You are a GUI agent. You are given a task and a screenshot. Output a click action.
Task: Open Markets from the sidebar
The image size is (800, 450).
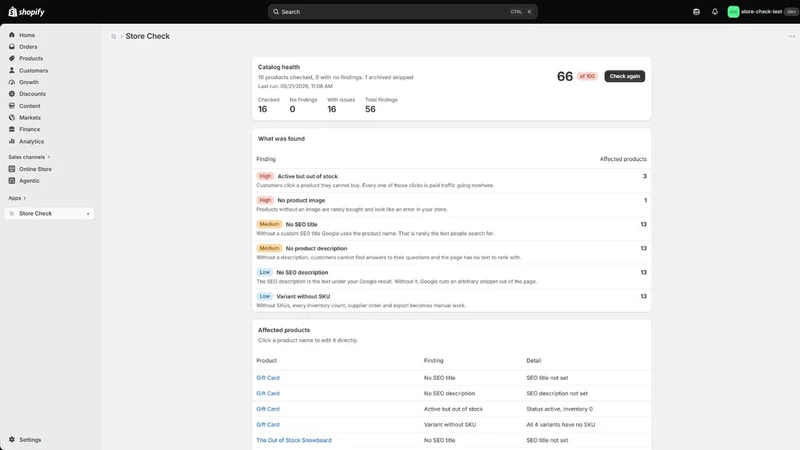[x=30, y=118]
